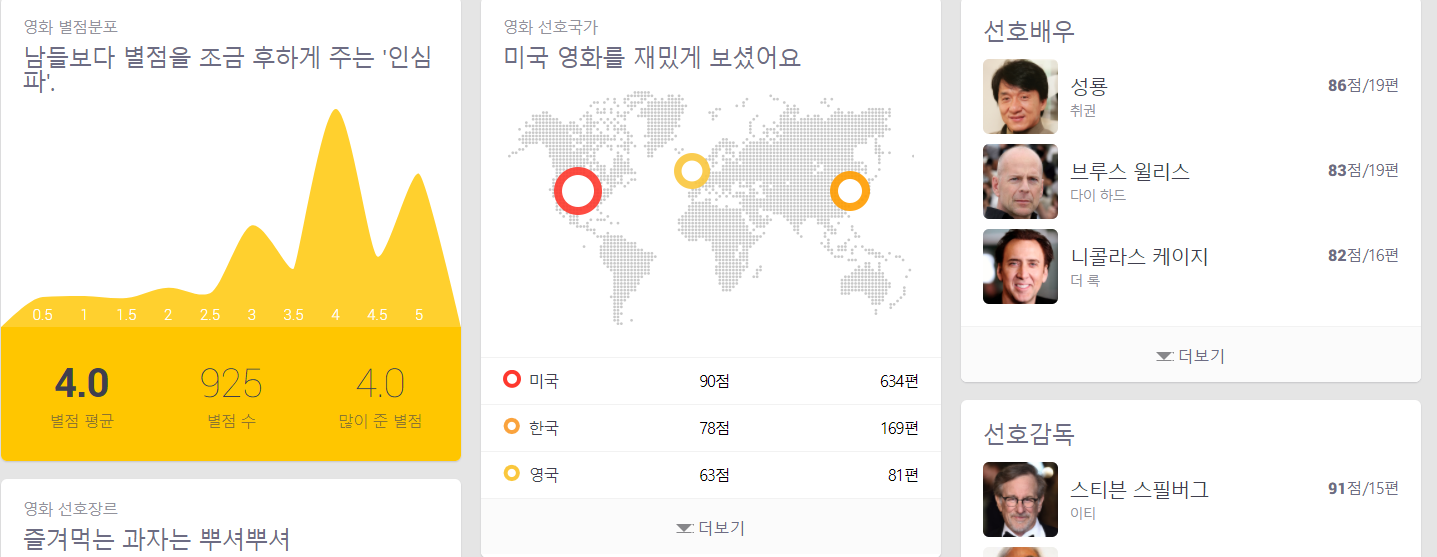Click the red ring icon beside 미국
The image size is (1437, 557).
pos(512,380)
